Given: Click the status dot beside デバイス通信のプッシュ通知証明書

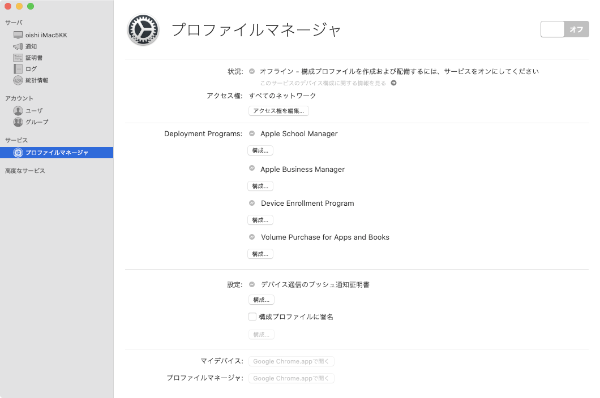Looking at the screenshot, I should pos(252,284).
